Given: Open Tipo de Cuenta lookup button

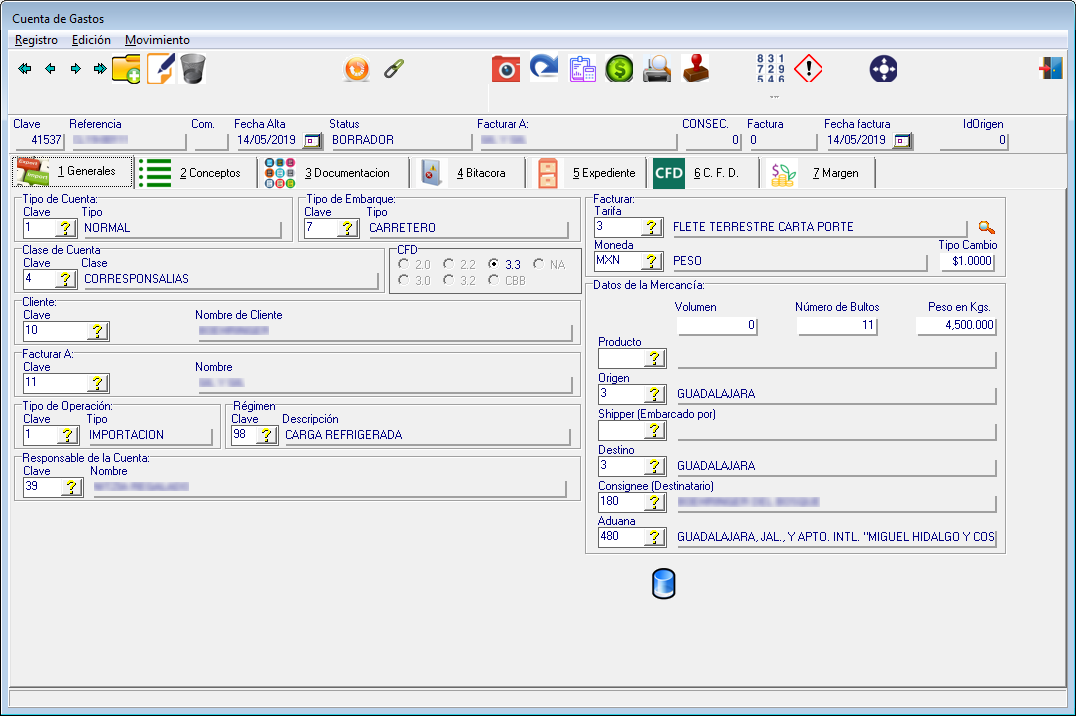Looking at the screenshot, I should (66, 228).
